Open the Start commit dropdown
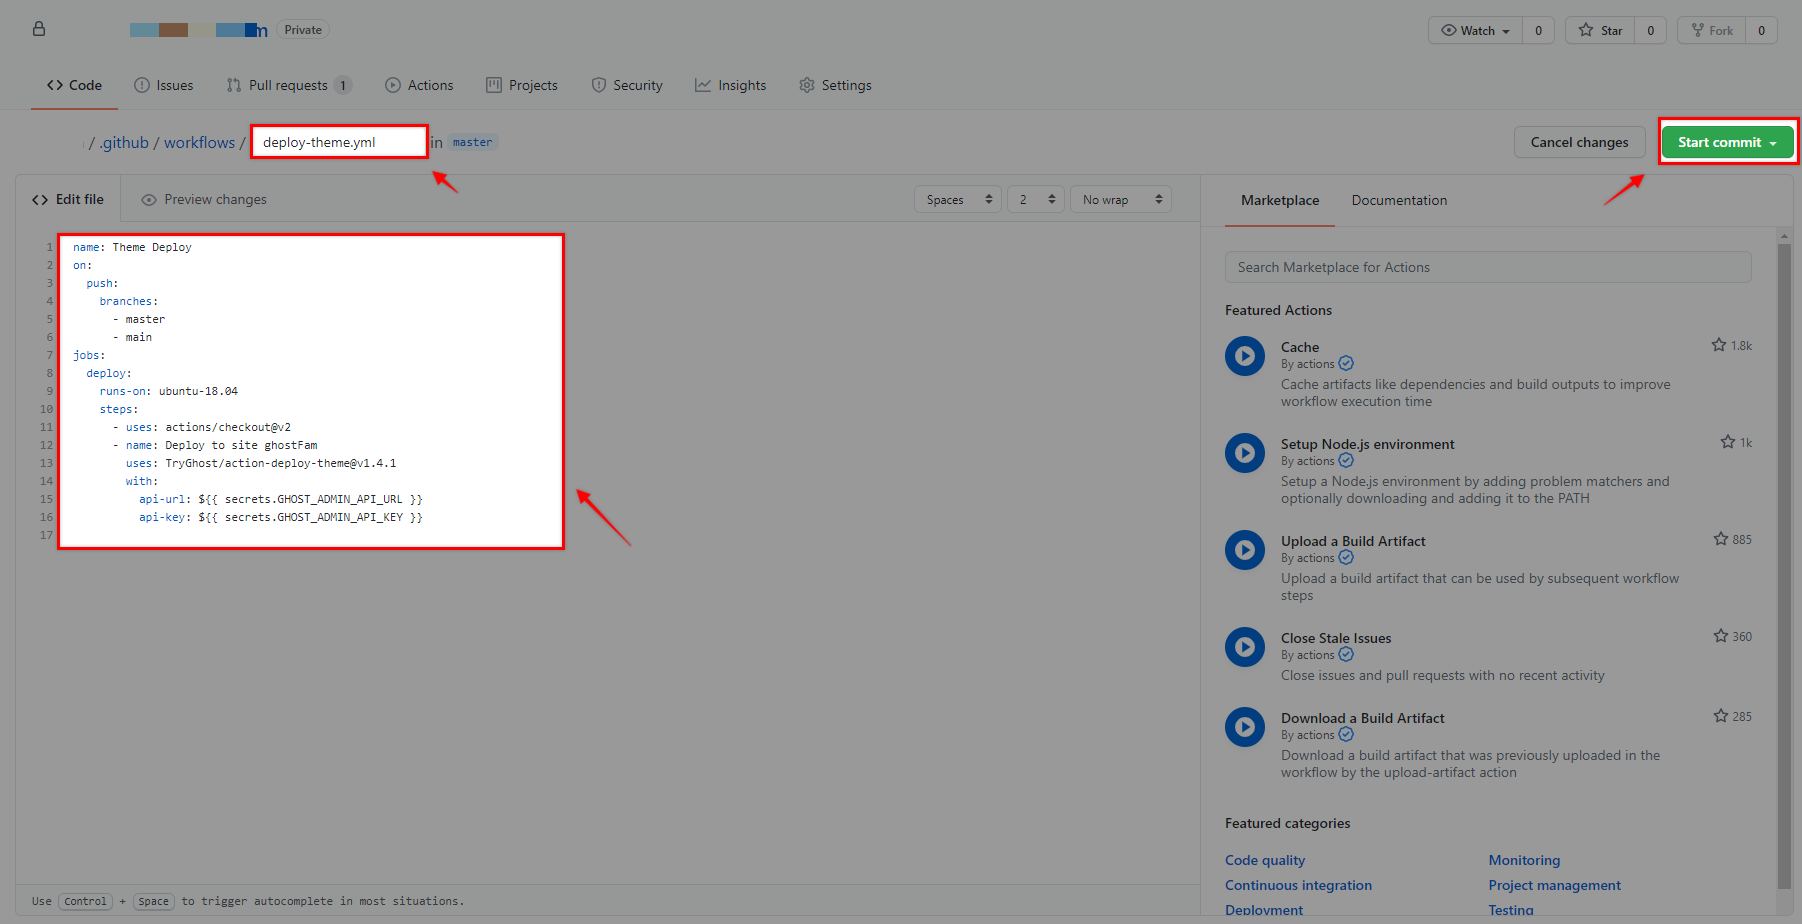Viewport: 1802px width, 924px height. click(x=1727, y=142)
